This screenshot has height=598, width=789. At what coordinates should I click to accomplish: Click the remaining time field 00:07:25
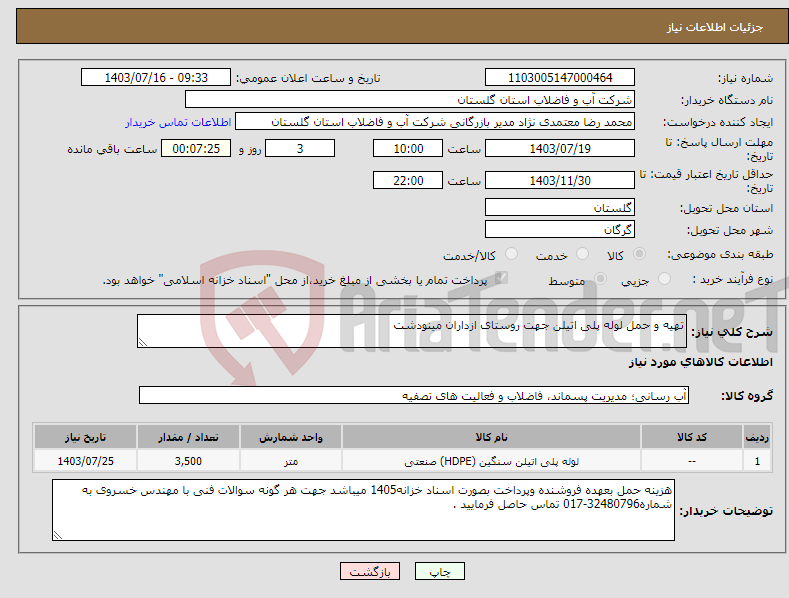pos(196,148)
